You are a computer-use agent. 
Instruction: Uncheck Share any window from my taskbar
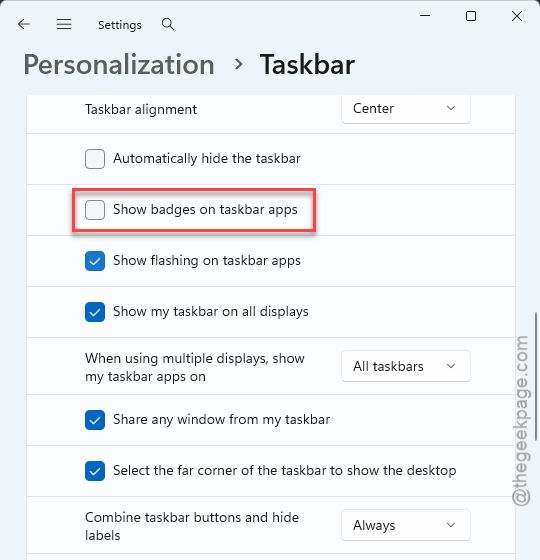[x=95, y=420]
